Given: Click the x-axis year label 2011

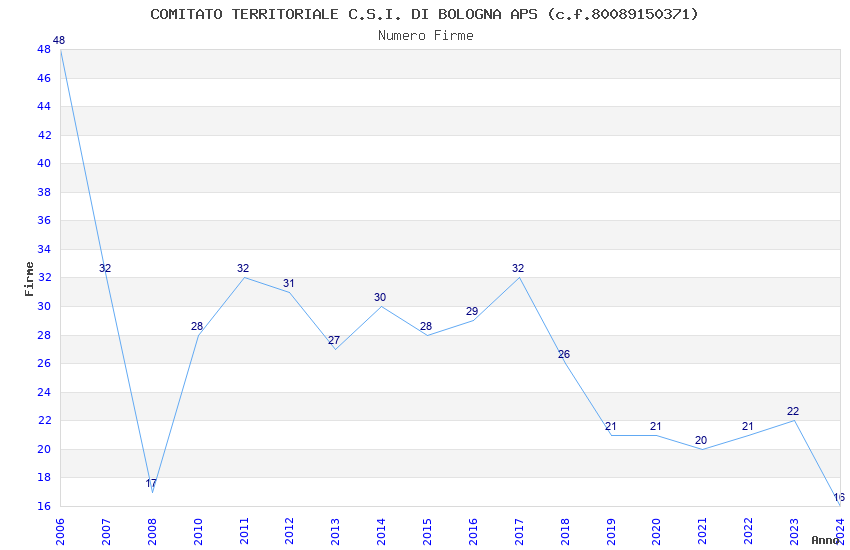Looking at the screenshot, I should pos(244,532).
